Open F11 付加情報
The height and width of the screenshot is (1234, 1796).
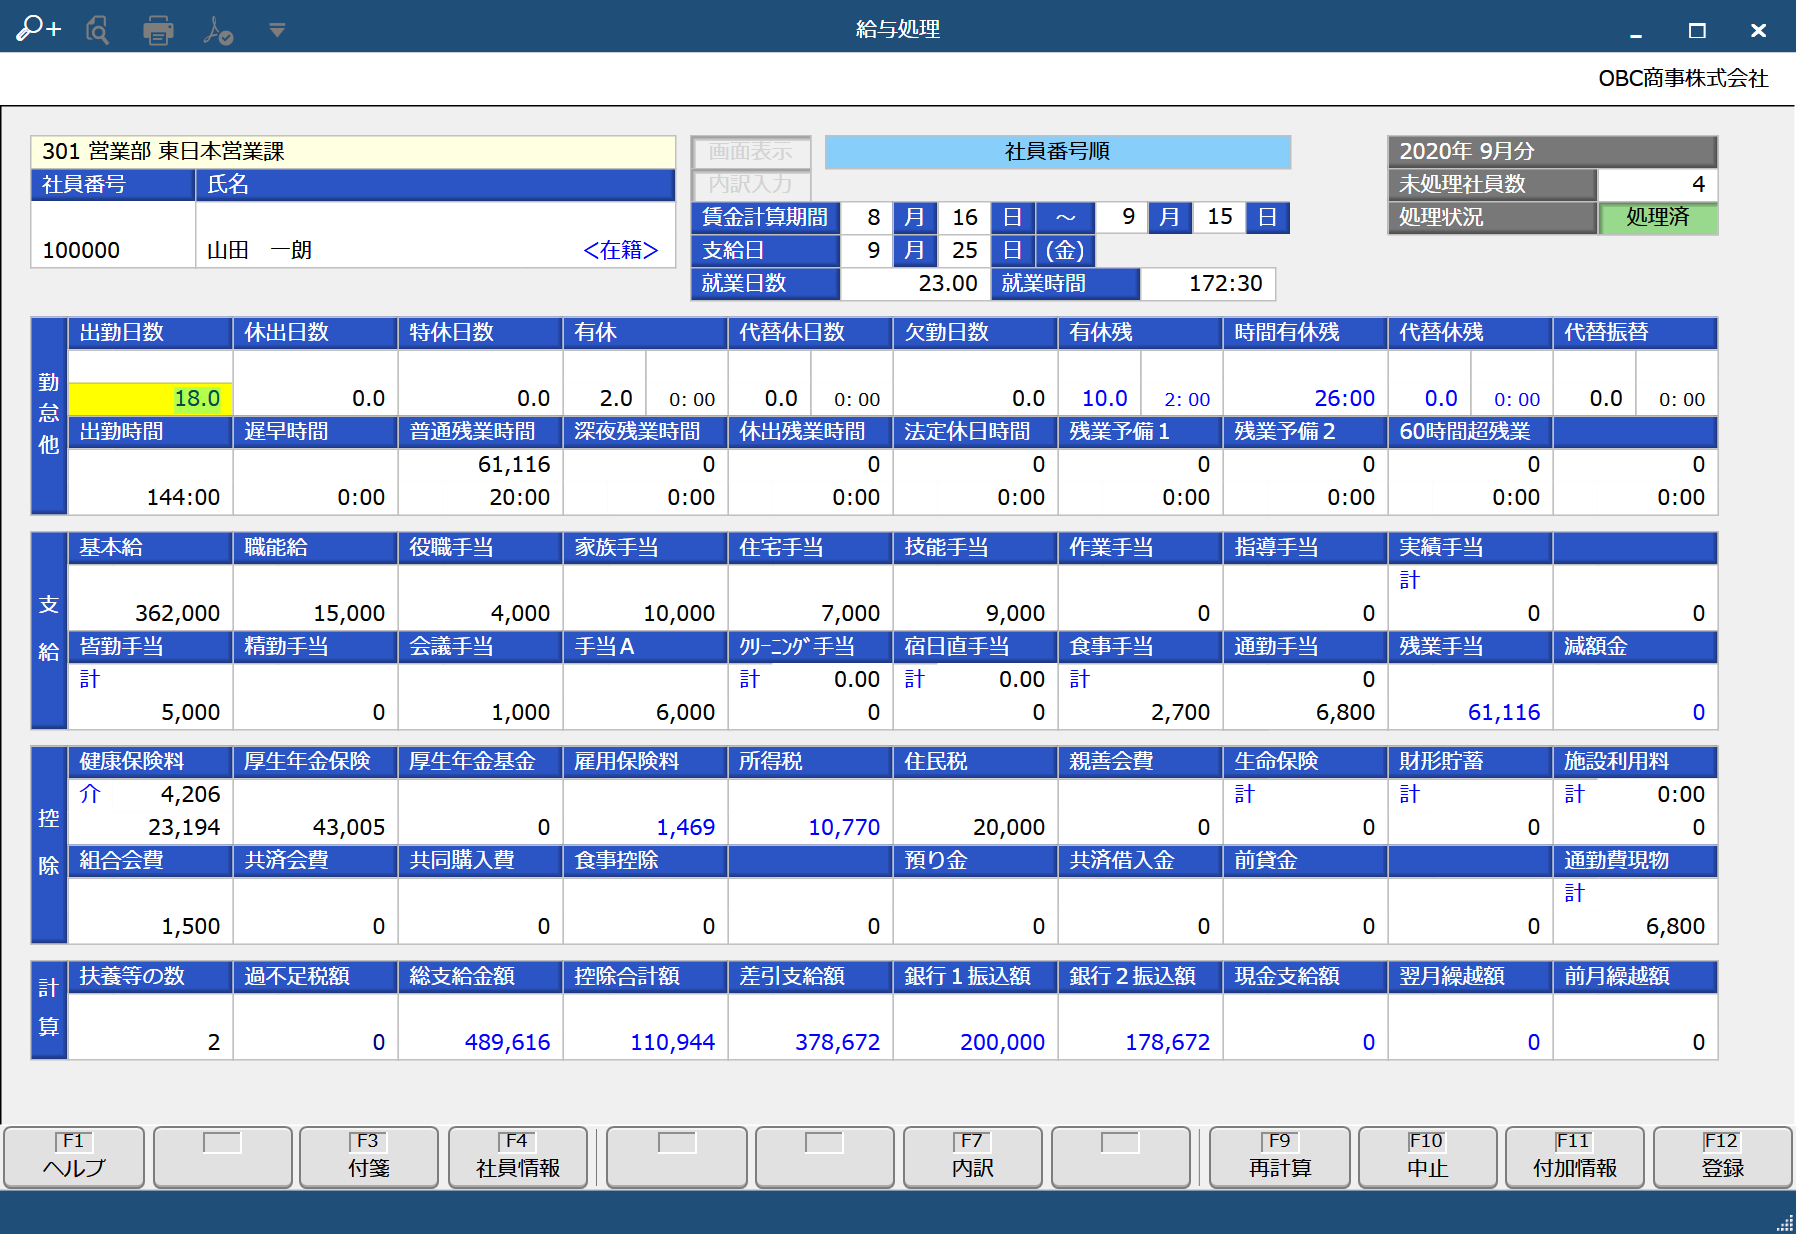[1574, 1157]
